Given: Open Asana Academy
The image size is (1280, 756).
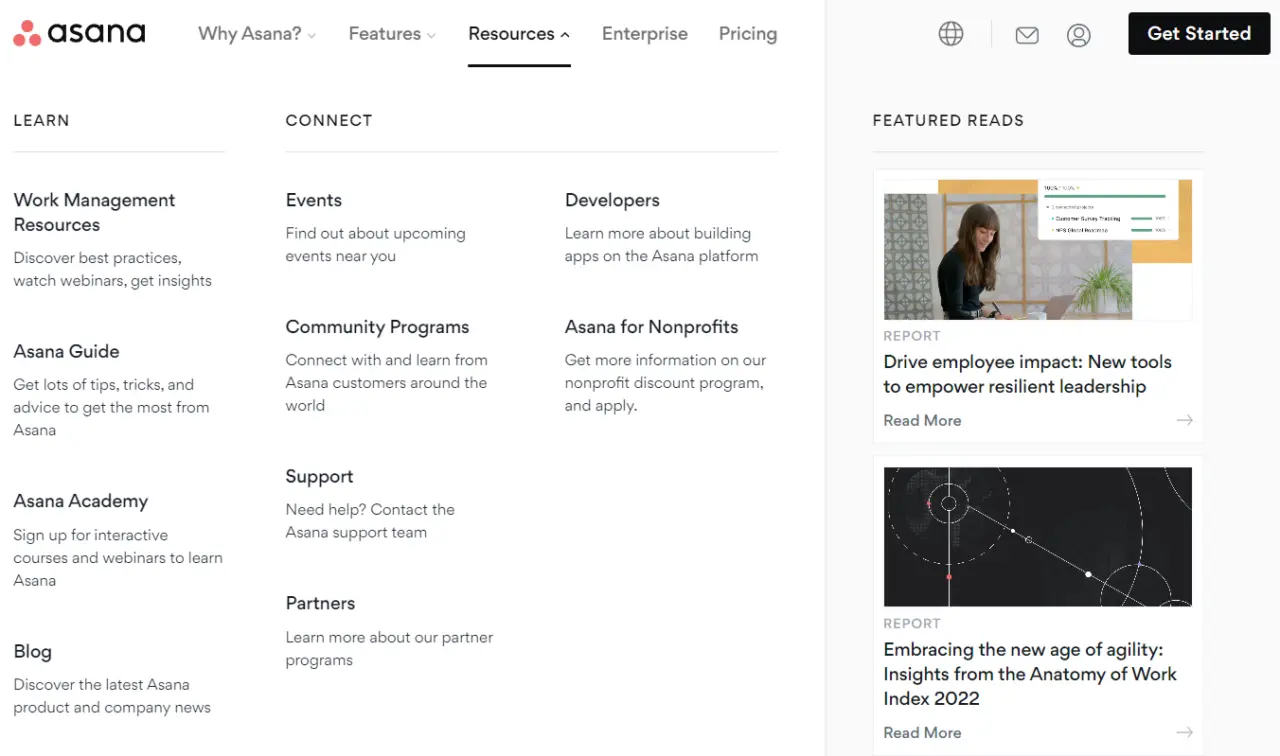Looking at the screenshot, I should click(80, 500).
